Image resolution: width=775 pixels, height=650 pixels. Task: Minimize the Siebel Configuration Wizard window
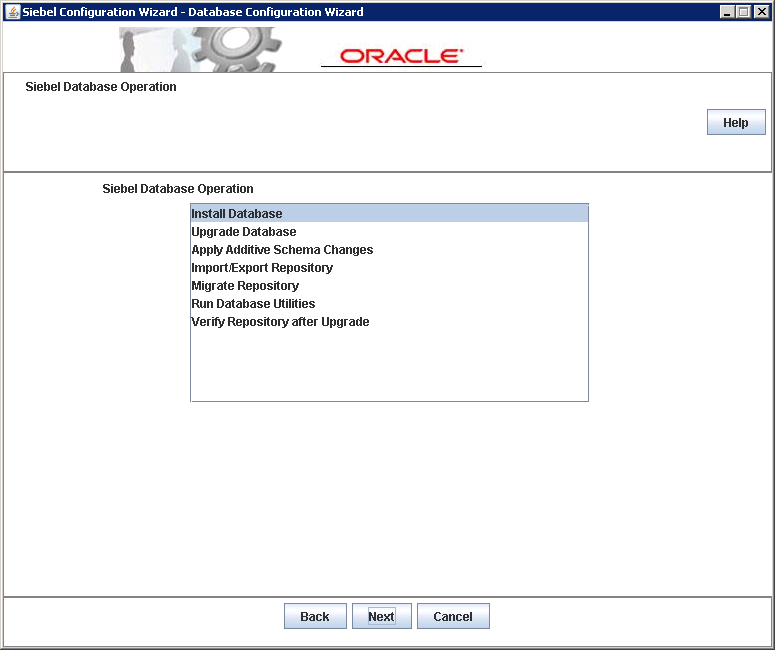[x=727, y=12]
